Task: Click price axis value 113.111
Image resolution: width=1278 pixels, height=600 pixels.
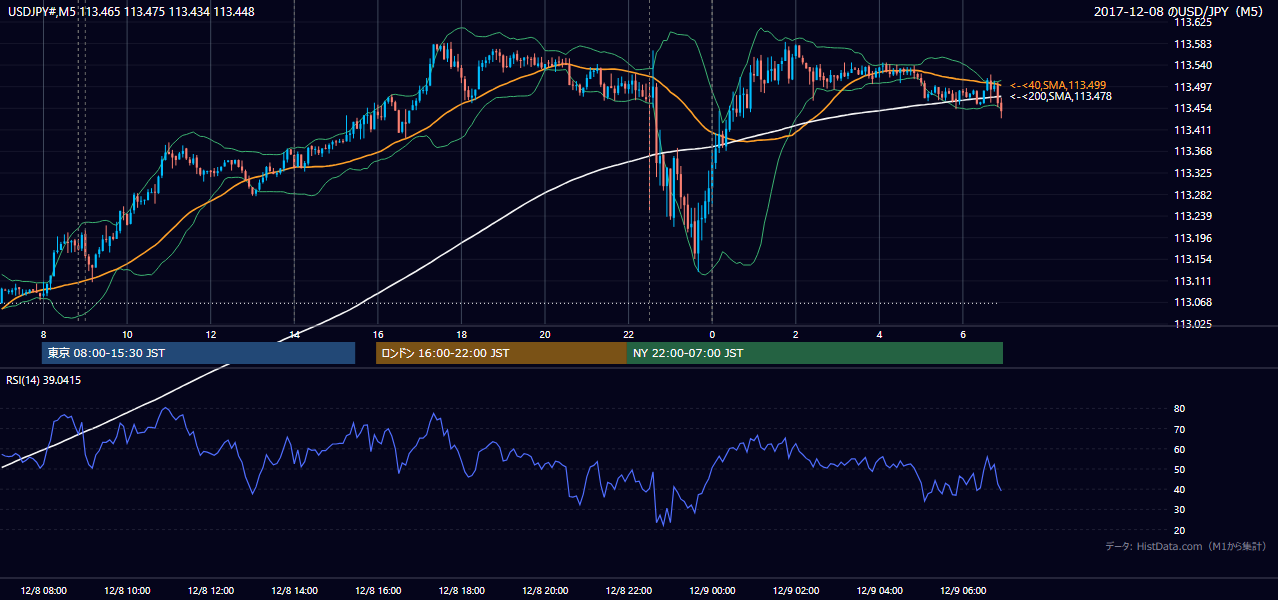Action: point(1193,281)
